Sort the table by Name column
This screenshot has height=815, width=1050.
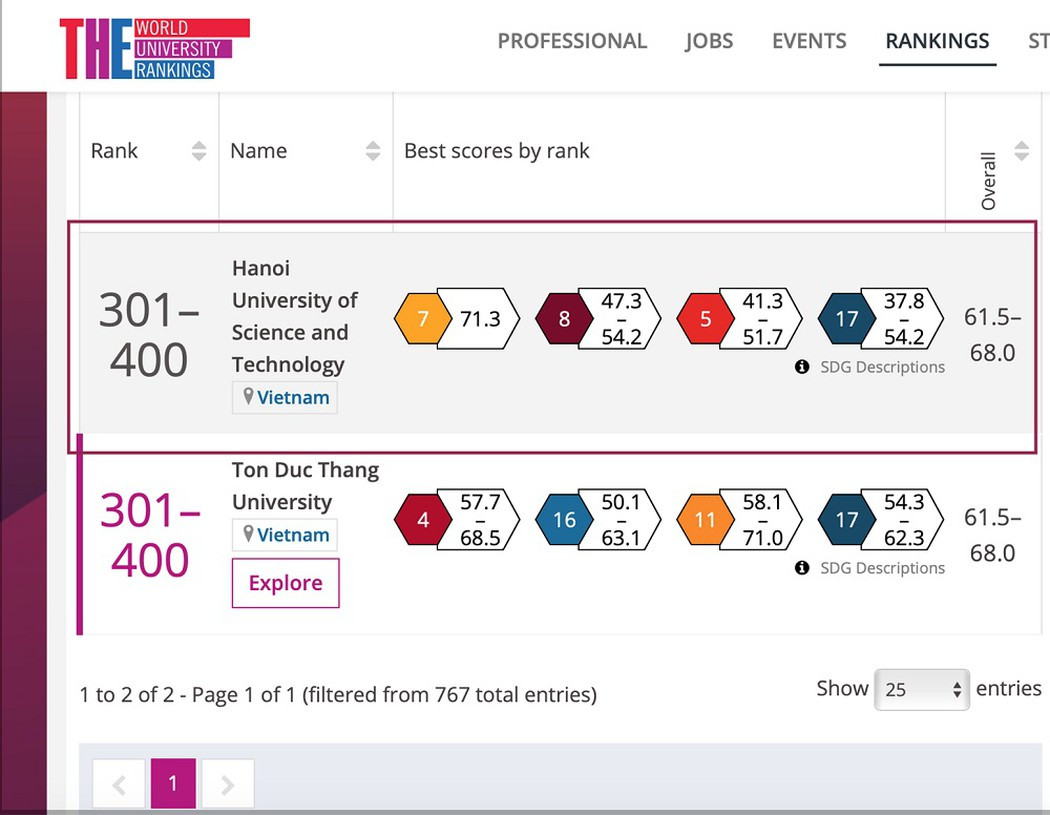[373, 151]
